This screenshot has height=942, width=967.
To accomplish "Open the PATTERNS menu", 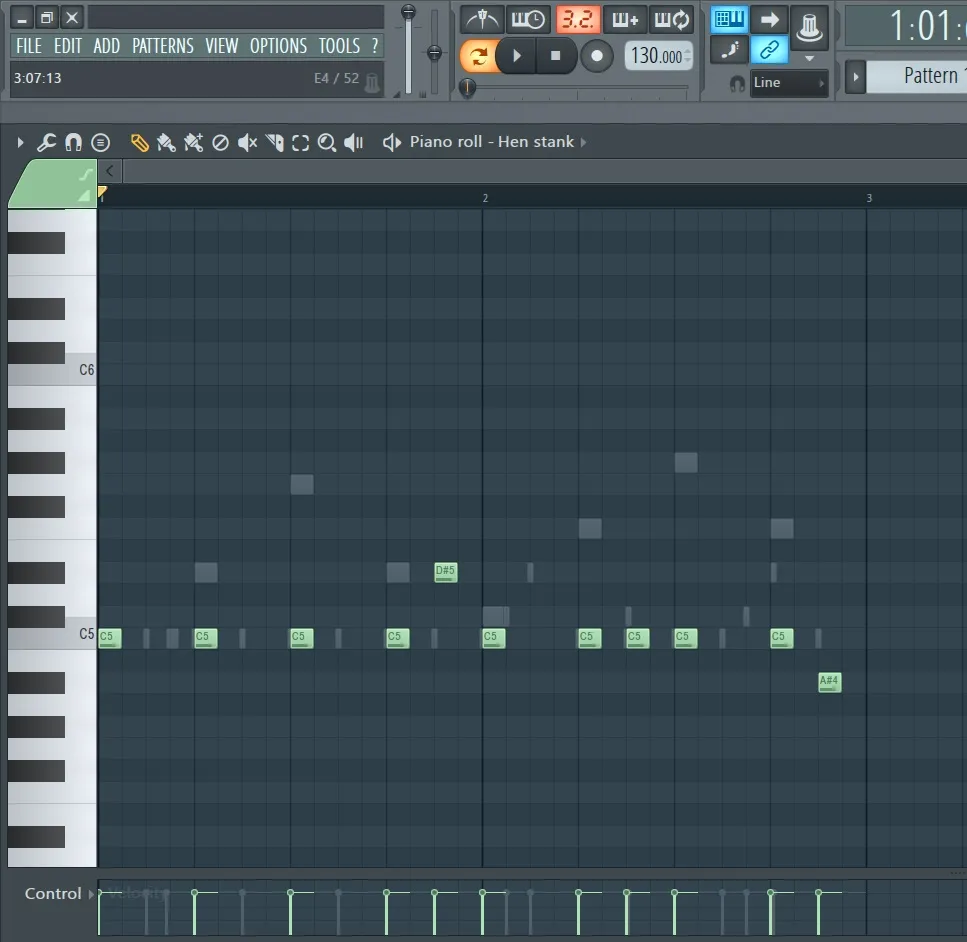I will tap(163, 46).
